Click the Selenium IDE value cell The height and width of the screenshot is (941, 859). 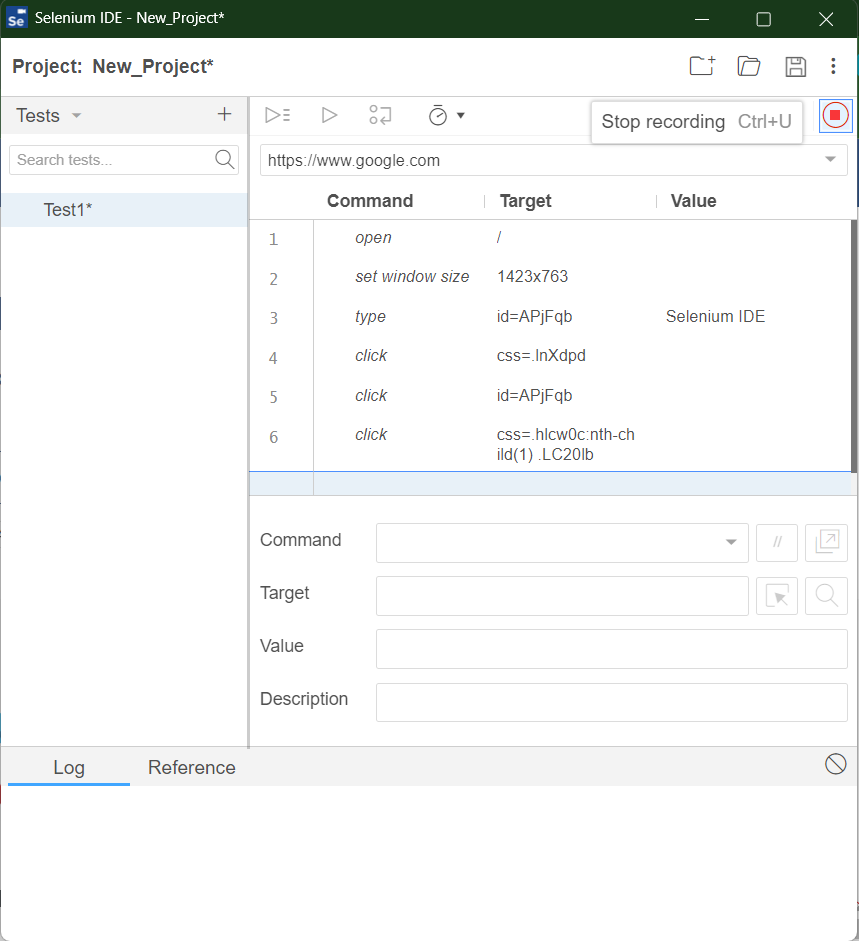point(715,316)
